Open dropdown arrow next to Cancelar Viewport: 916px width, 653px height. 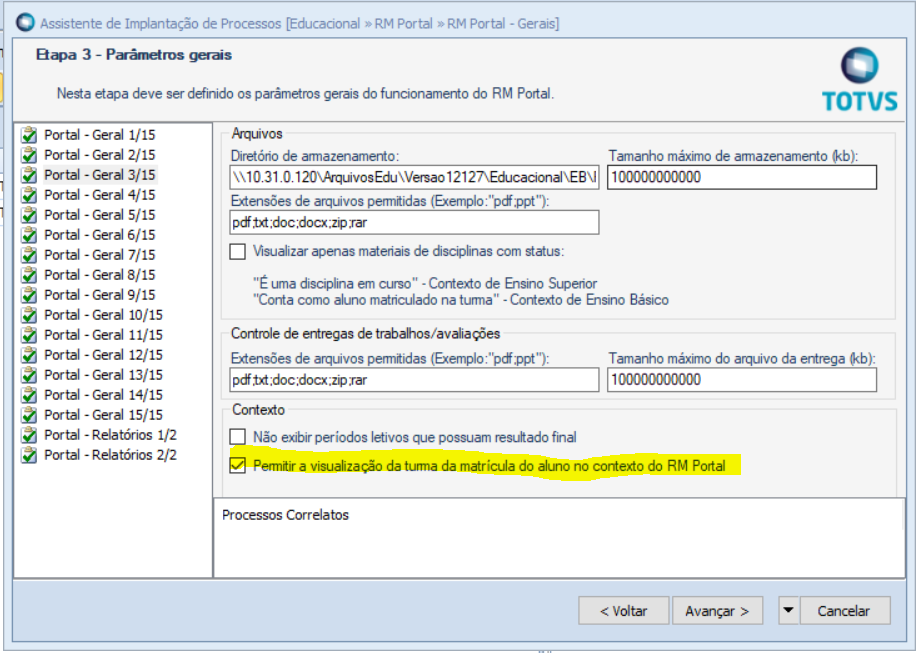[788, 611]
